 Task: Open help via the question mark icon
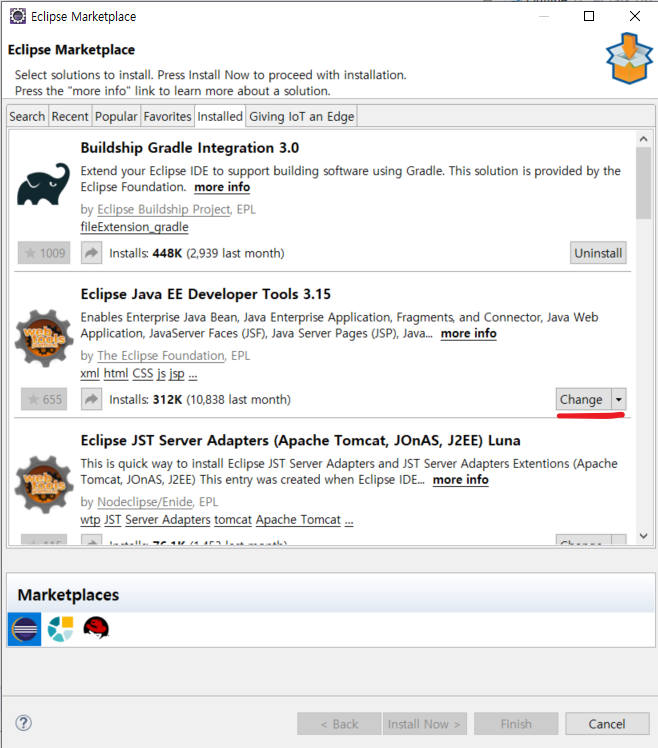[23, 723]
